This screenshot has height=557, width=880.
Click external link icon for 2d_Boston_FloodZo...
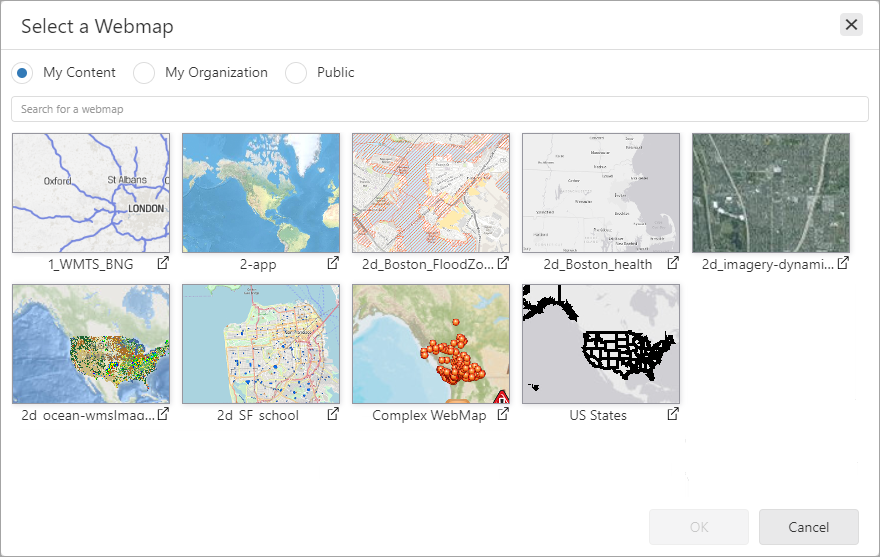click(503, 263)
